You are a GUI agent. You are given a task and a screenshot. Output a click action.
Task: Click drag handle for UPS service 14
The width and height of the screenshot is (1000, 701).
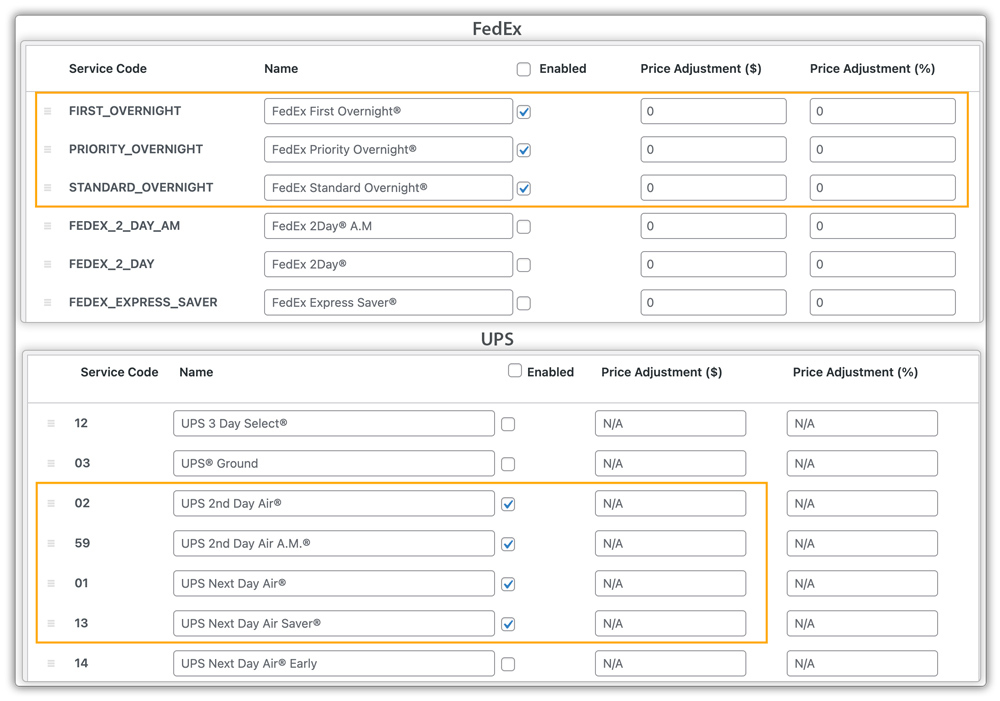pos(51,663)
